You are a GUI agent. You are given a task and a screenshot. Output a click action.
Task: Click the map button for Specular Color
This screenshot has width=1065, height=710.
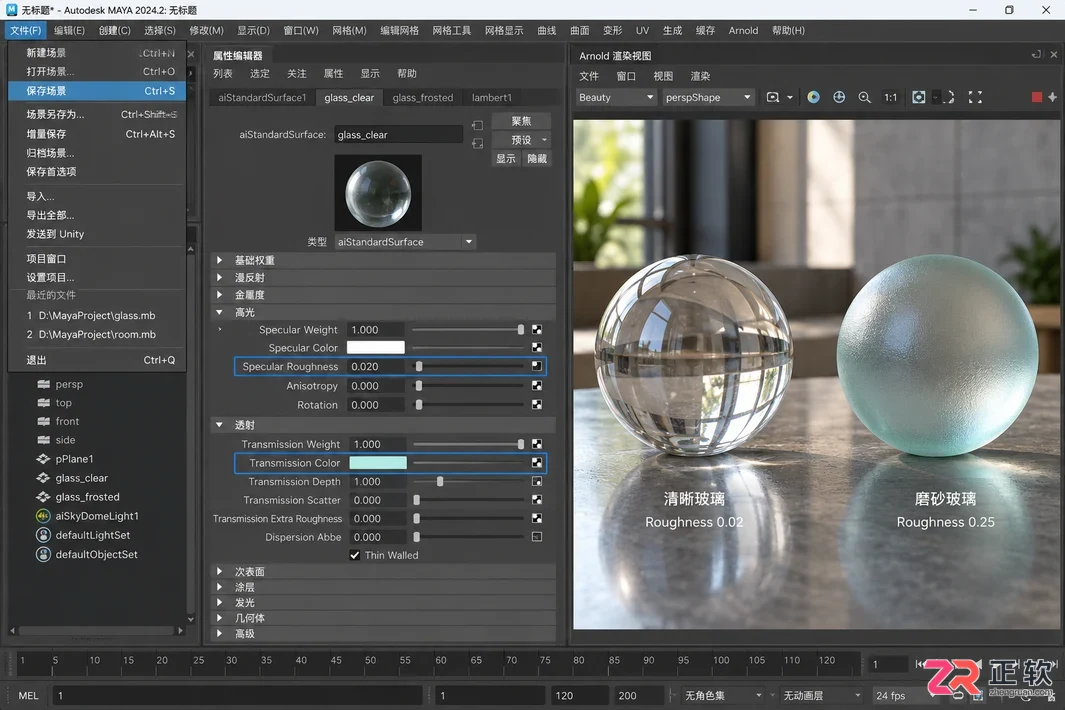(x=537, y=347)
